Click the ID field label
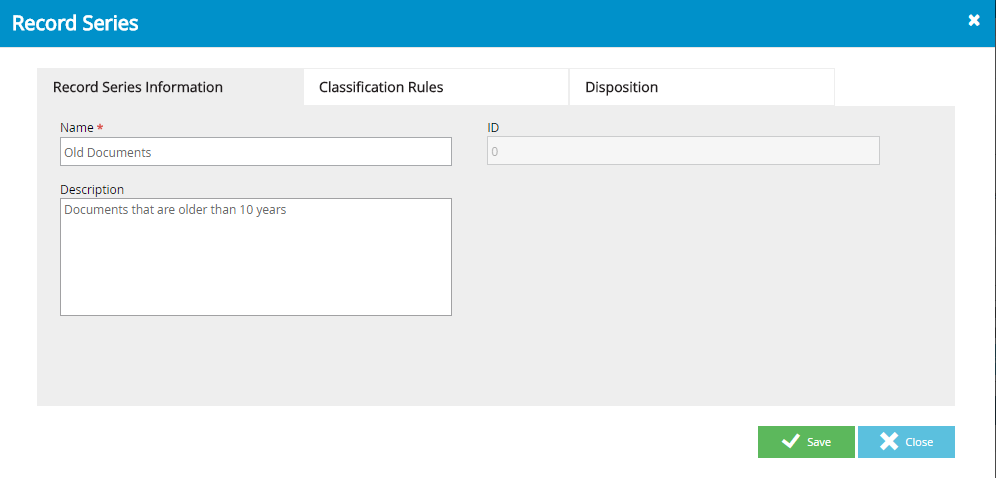This screenshot has height=478, width=996. [x=493, y=128]
